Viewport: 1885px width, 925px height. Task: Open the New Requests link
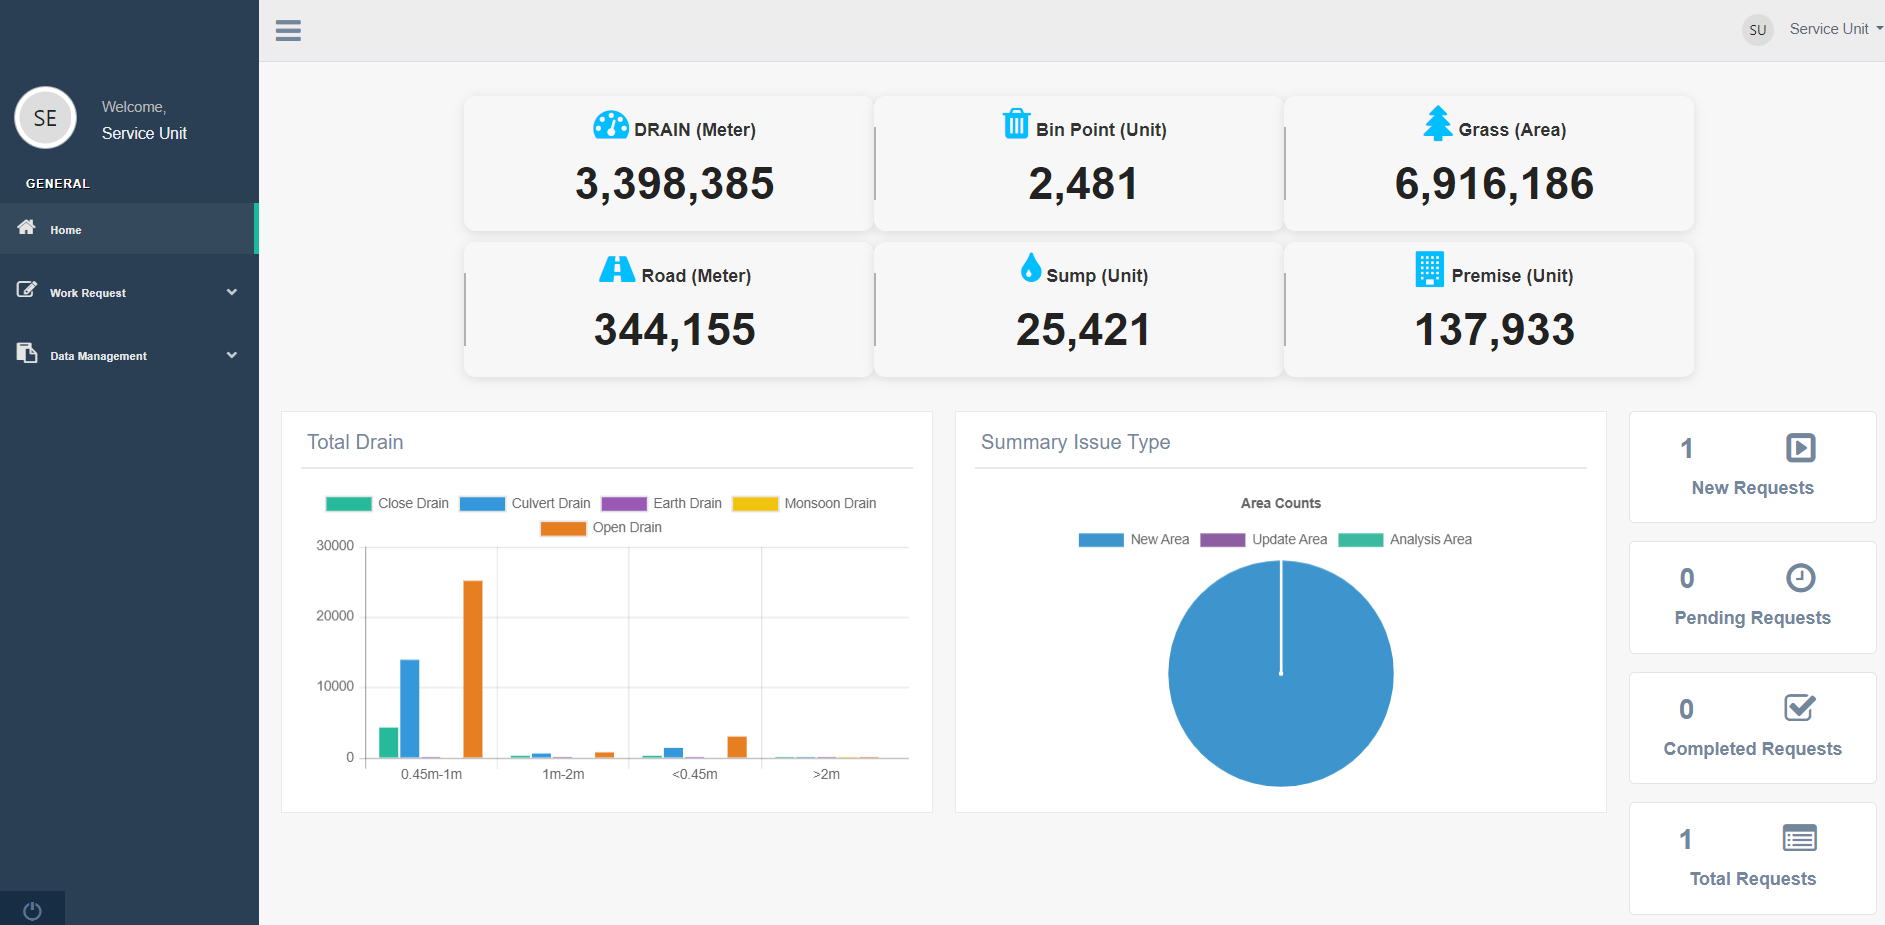click(x=1752, y=488)
